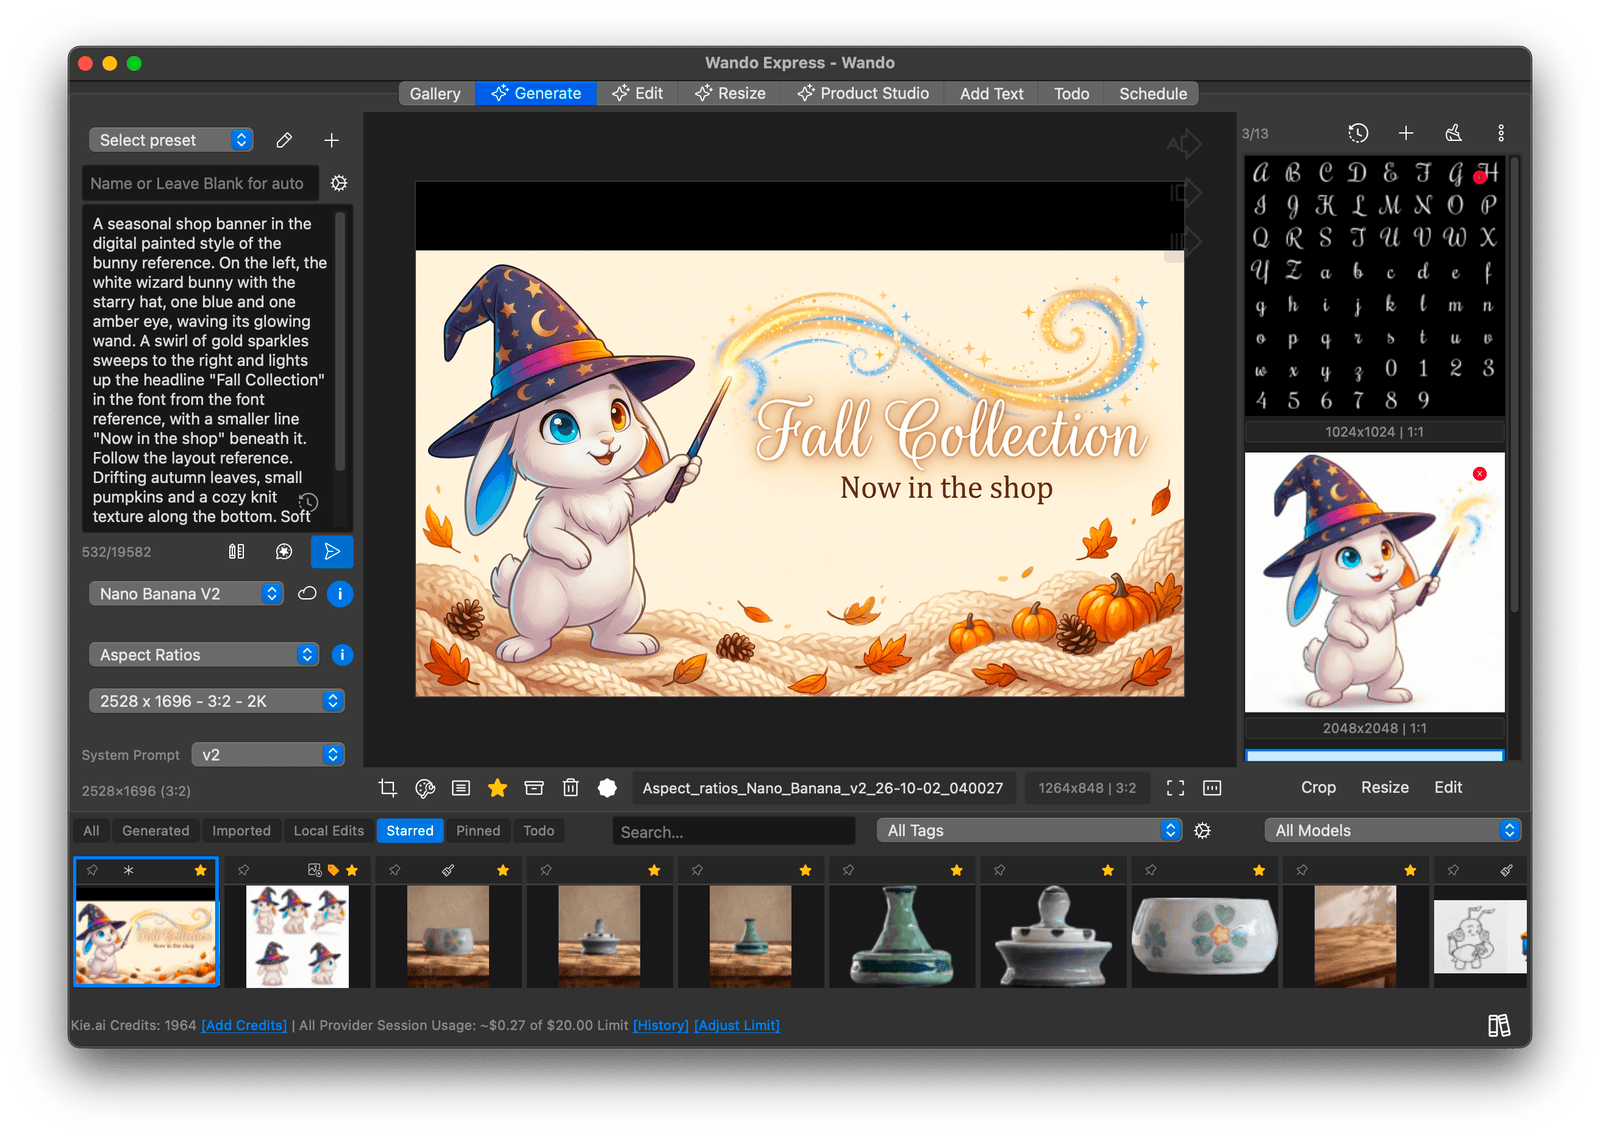Add a new preset with plus icon
Image resolution: width=1600 pixels, height=1138 pixels.
(332, 140)
